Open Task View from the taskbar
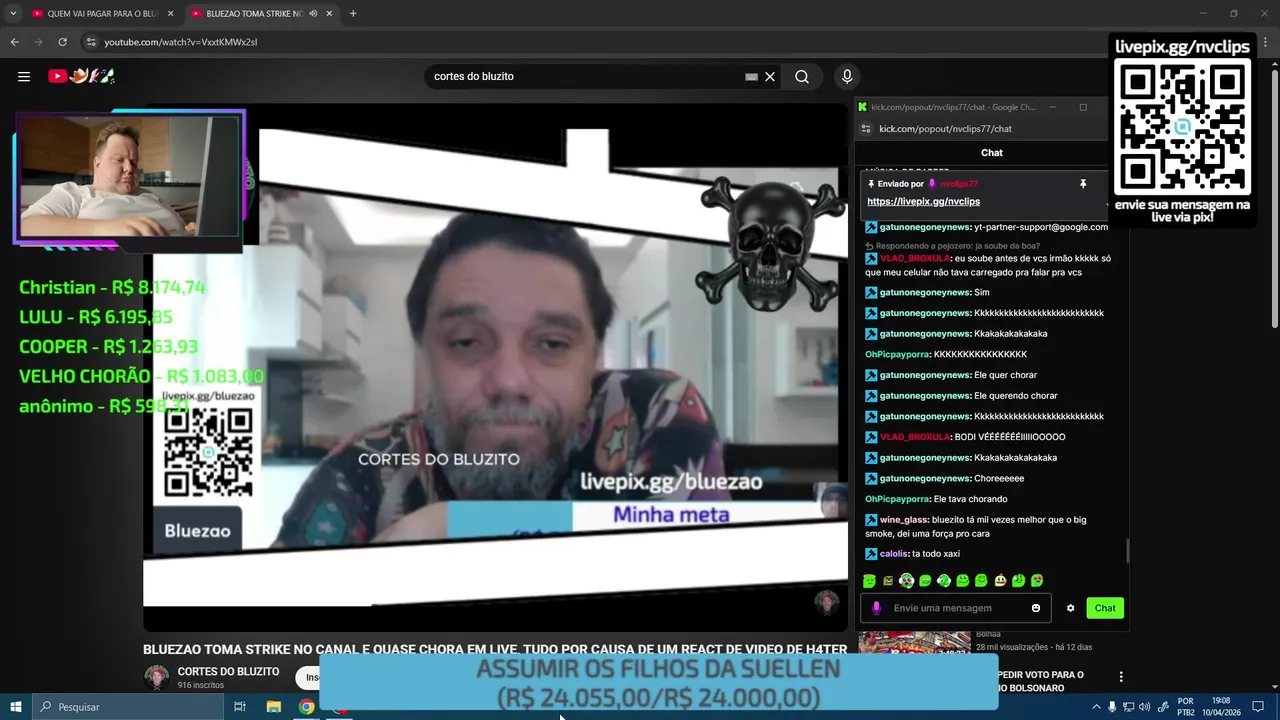The width and height of the screenshot is (1280, 720). pos(240,707)
